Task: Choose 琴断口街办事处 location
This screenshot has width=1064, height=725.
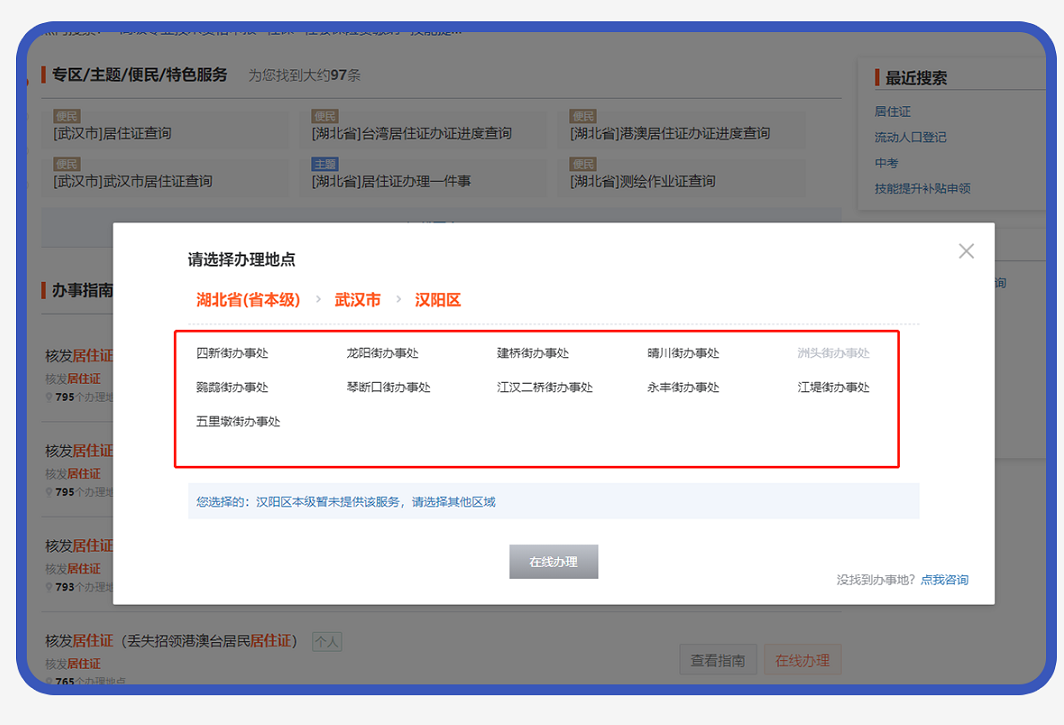Action: 388,387
